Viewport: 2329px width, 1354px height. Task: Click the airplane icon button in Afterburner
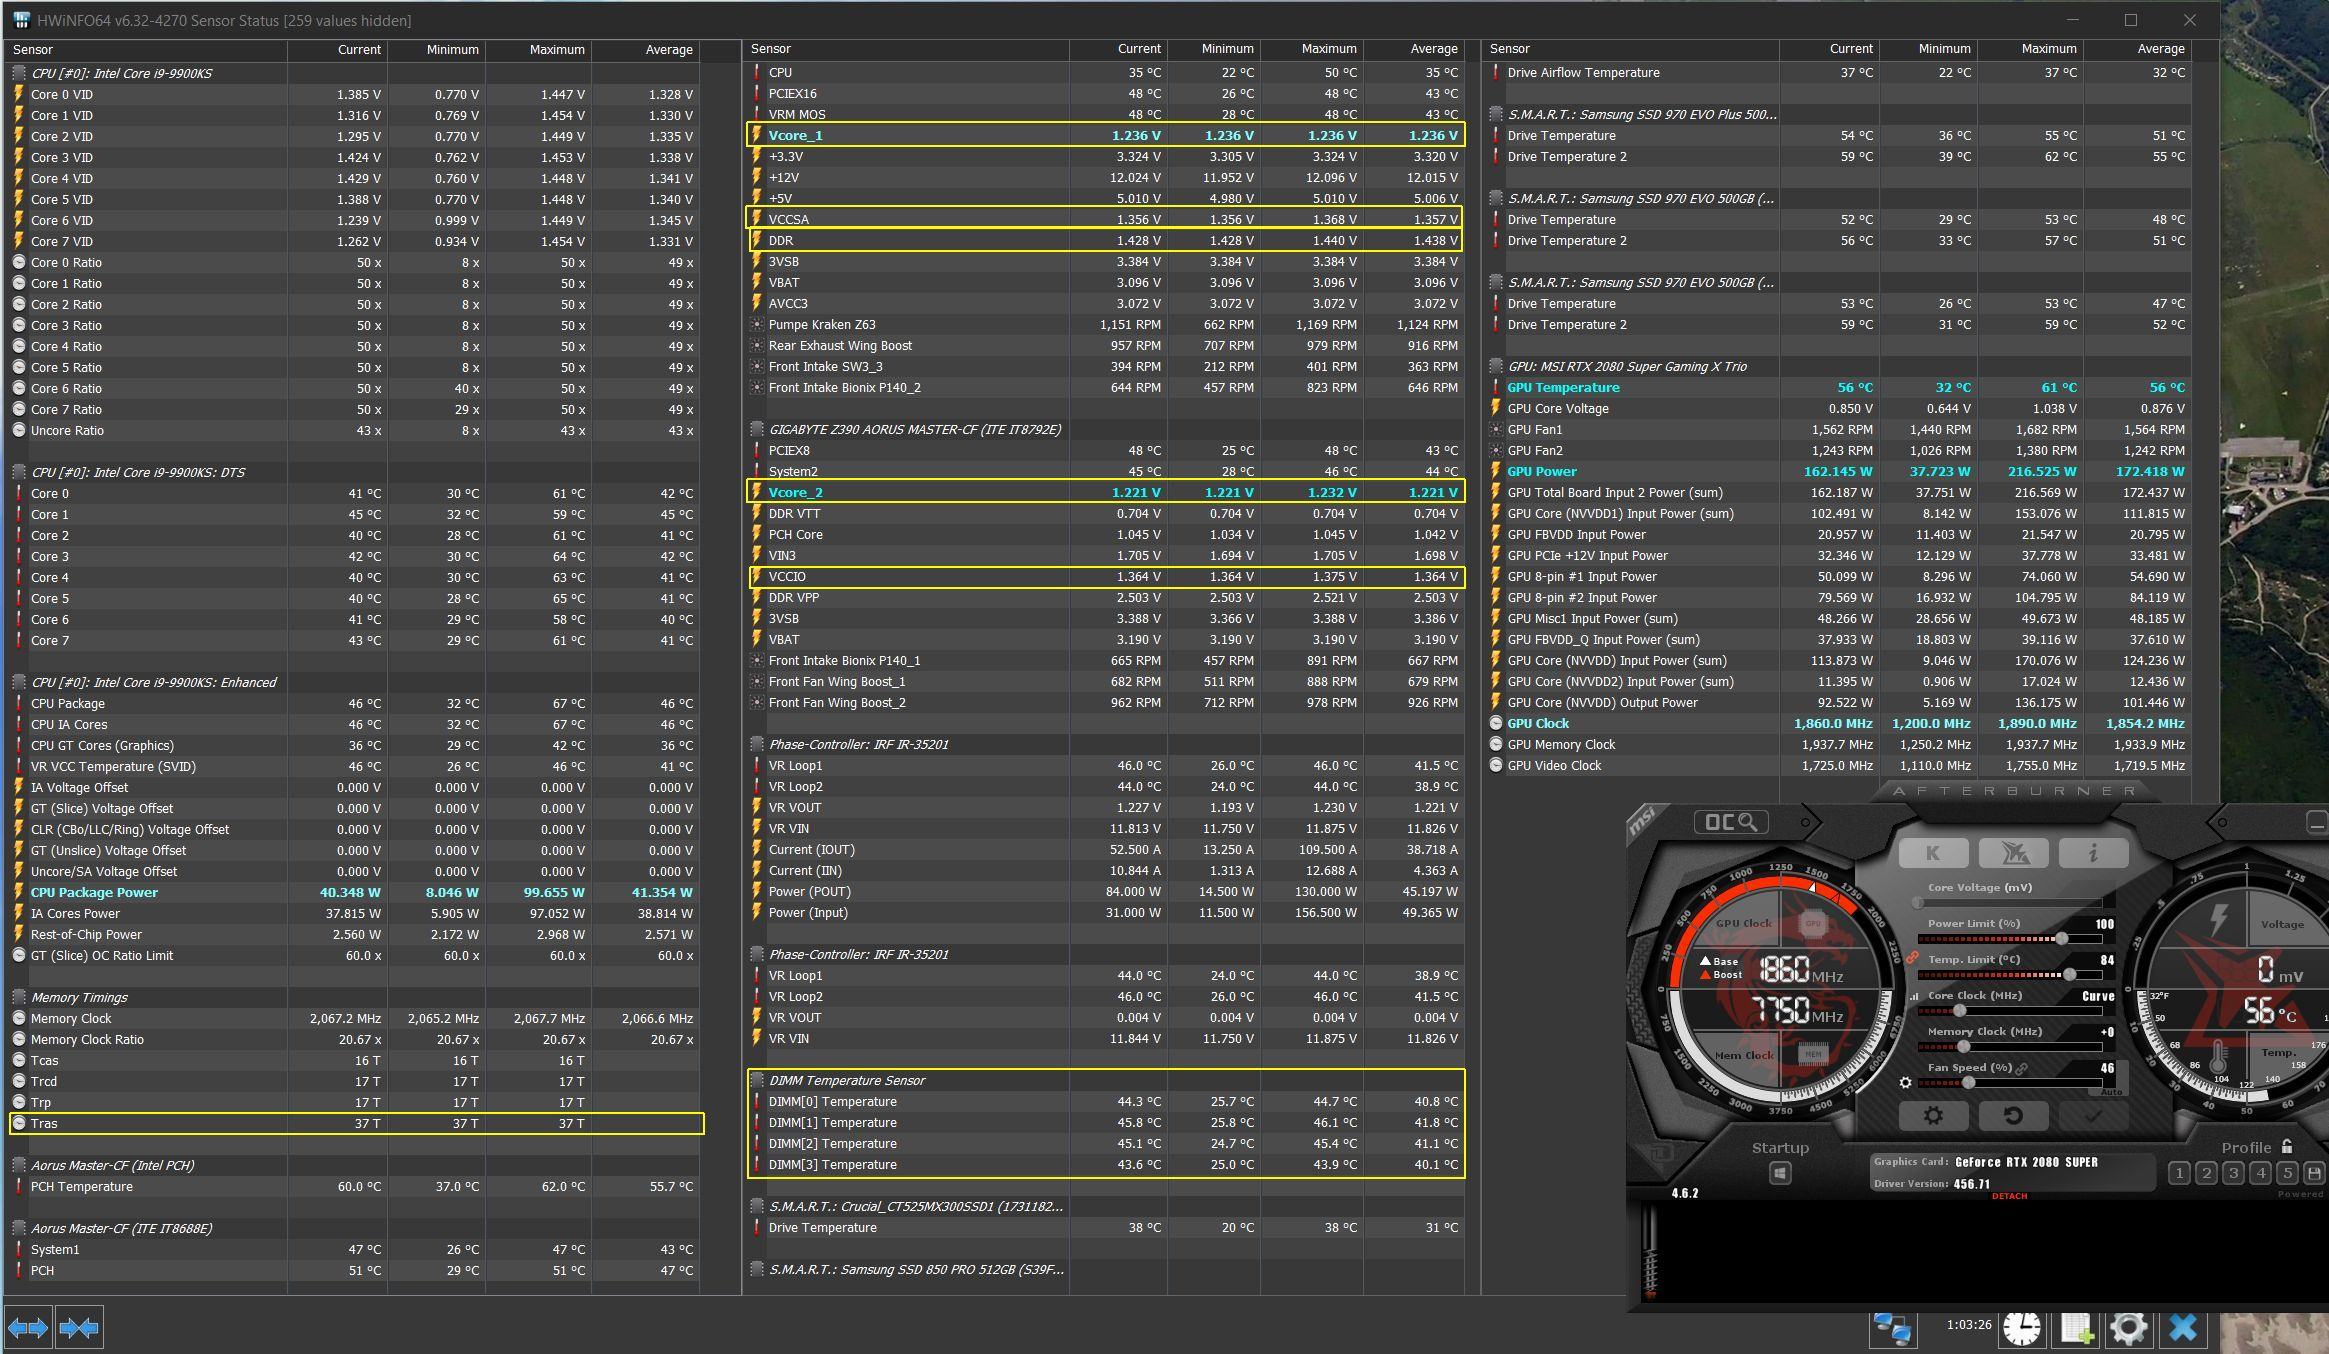(x=2013, y=853)
